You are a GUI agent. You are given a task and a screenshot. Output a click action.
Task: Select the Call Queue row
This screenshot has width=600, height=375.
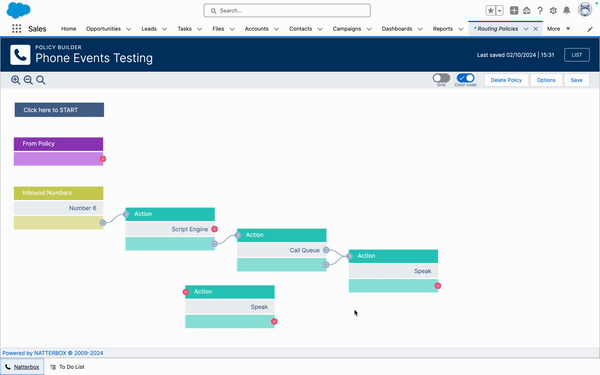coord(282,250)
